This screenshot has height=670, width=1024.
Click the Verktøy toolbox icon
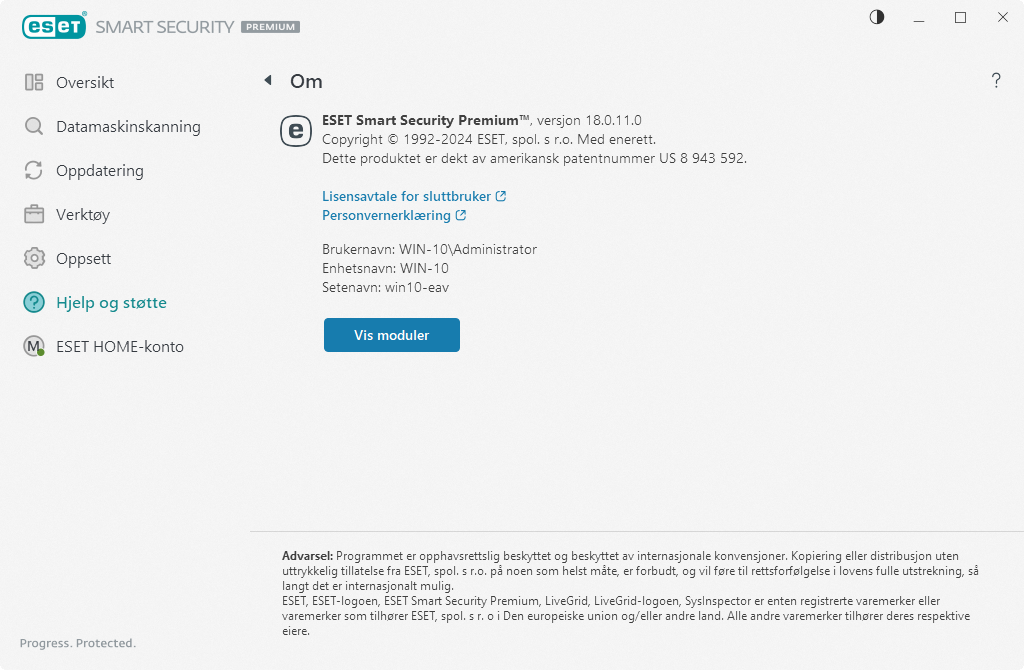pyautogui.click(x=34, y=215)
